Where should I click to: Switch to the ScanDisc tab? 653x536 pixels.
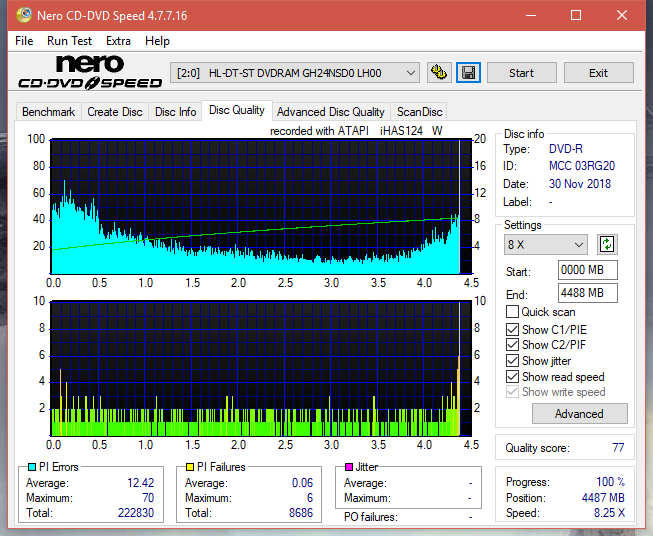(x=419, y=112)
